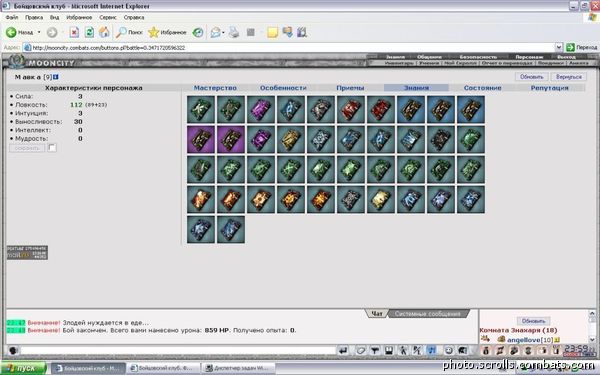Click the chat message input field

click(178, 350)
